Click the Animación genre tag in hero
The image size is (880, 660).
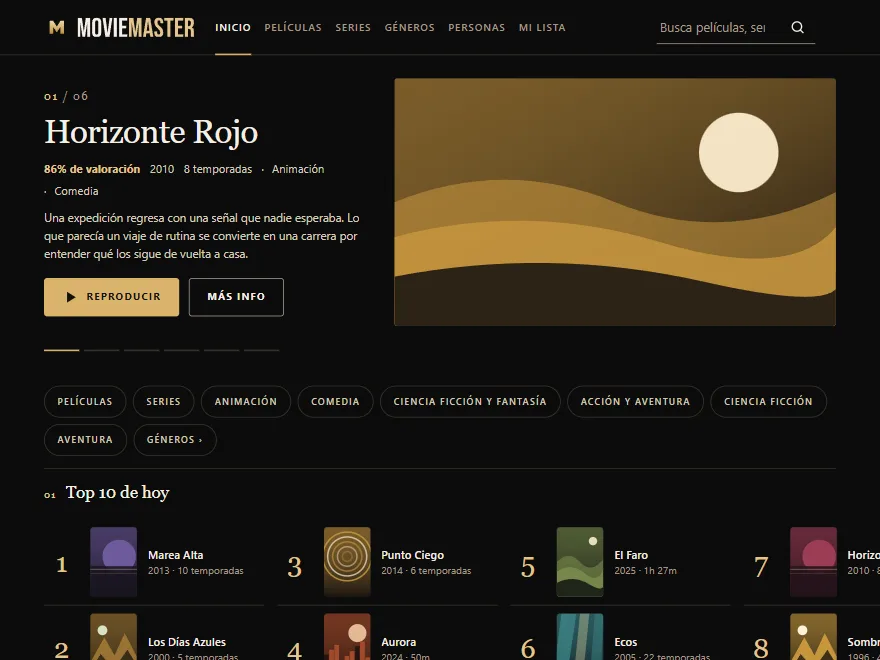(298, 169)
